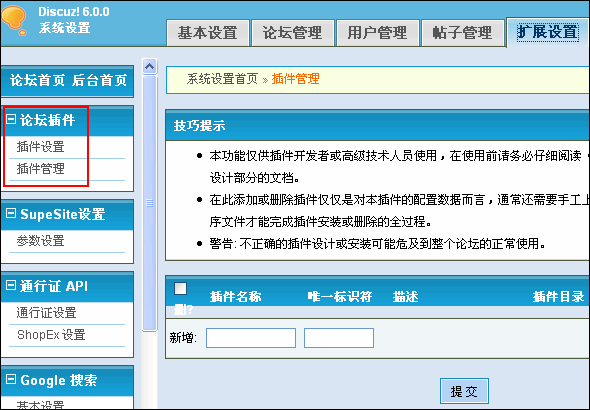Open the 帖子管理 tab

[462, 33]
